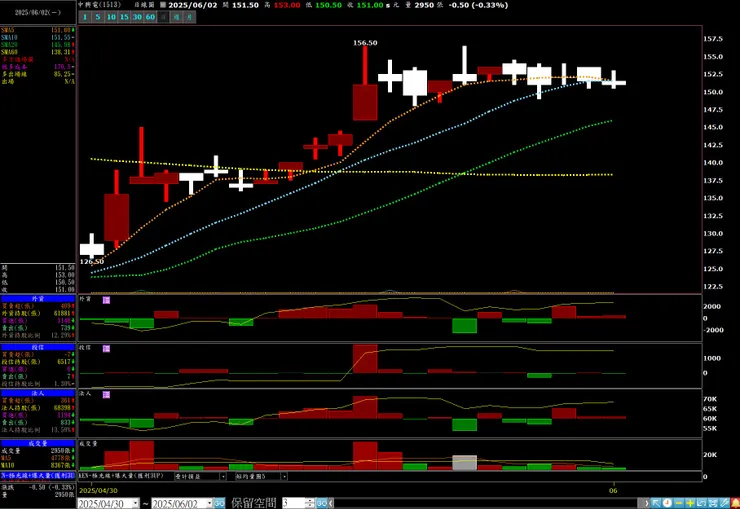Open the line chart style icon
Viewport: 740px width, 509px height.
click(701, 503)
